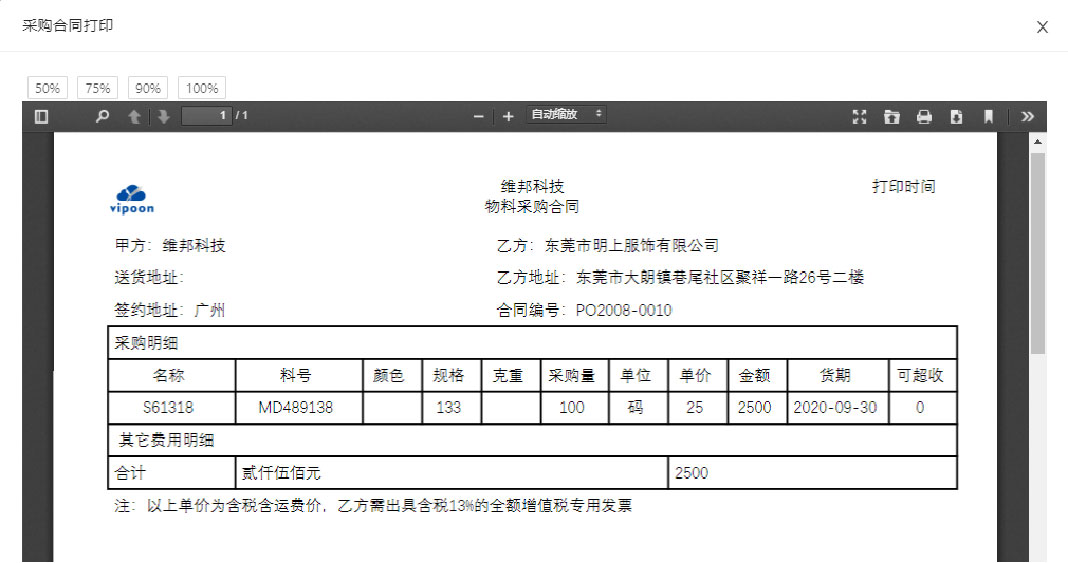
Task: Go to the previous page arrow
Action: 134,116
